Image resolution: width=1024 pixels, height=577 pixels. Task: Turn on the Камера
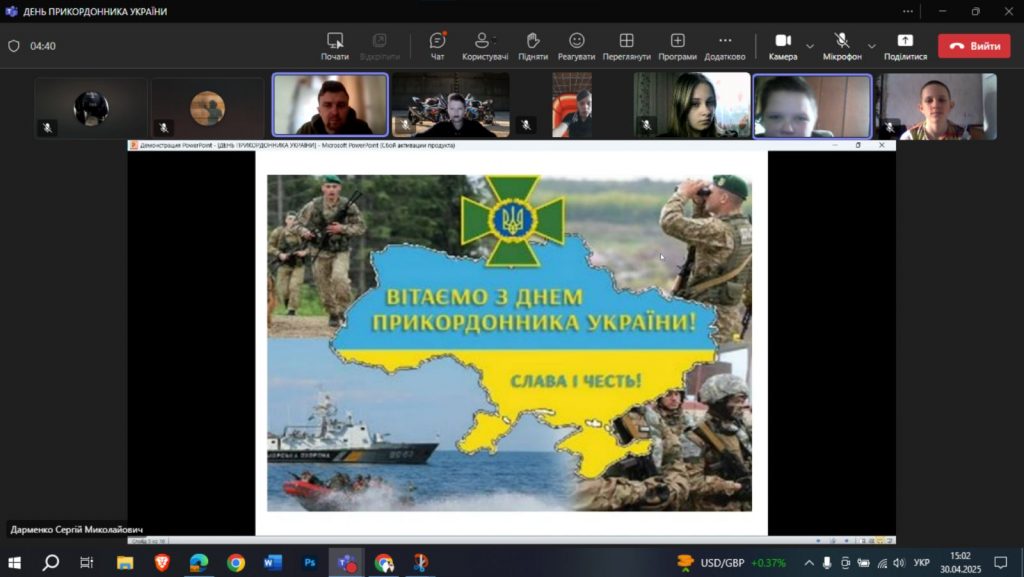[783, 46]
